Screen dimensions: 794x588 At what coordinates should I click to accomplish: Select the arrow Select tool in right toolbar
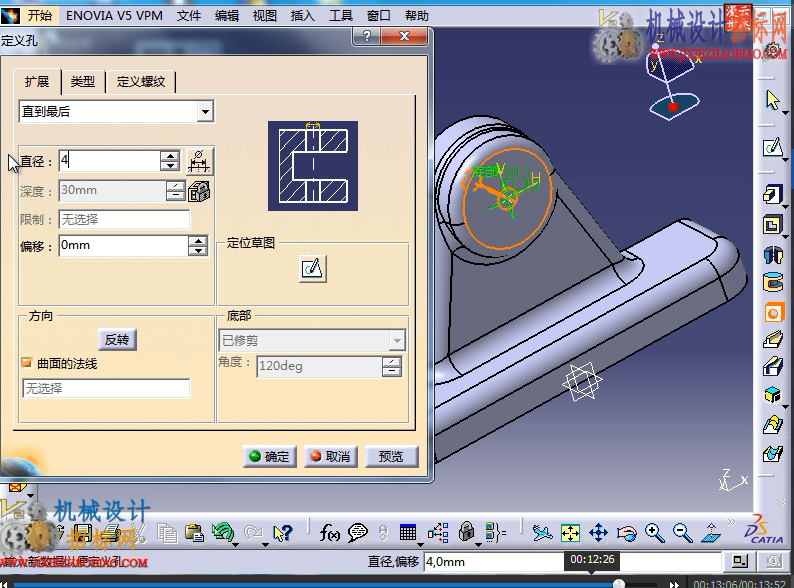coord(773,100)
